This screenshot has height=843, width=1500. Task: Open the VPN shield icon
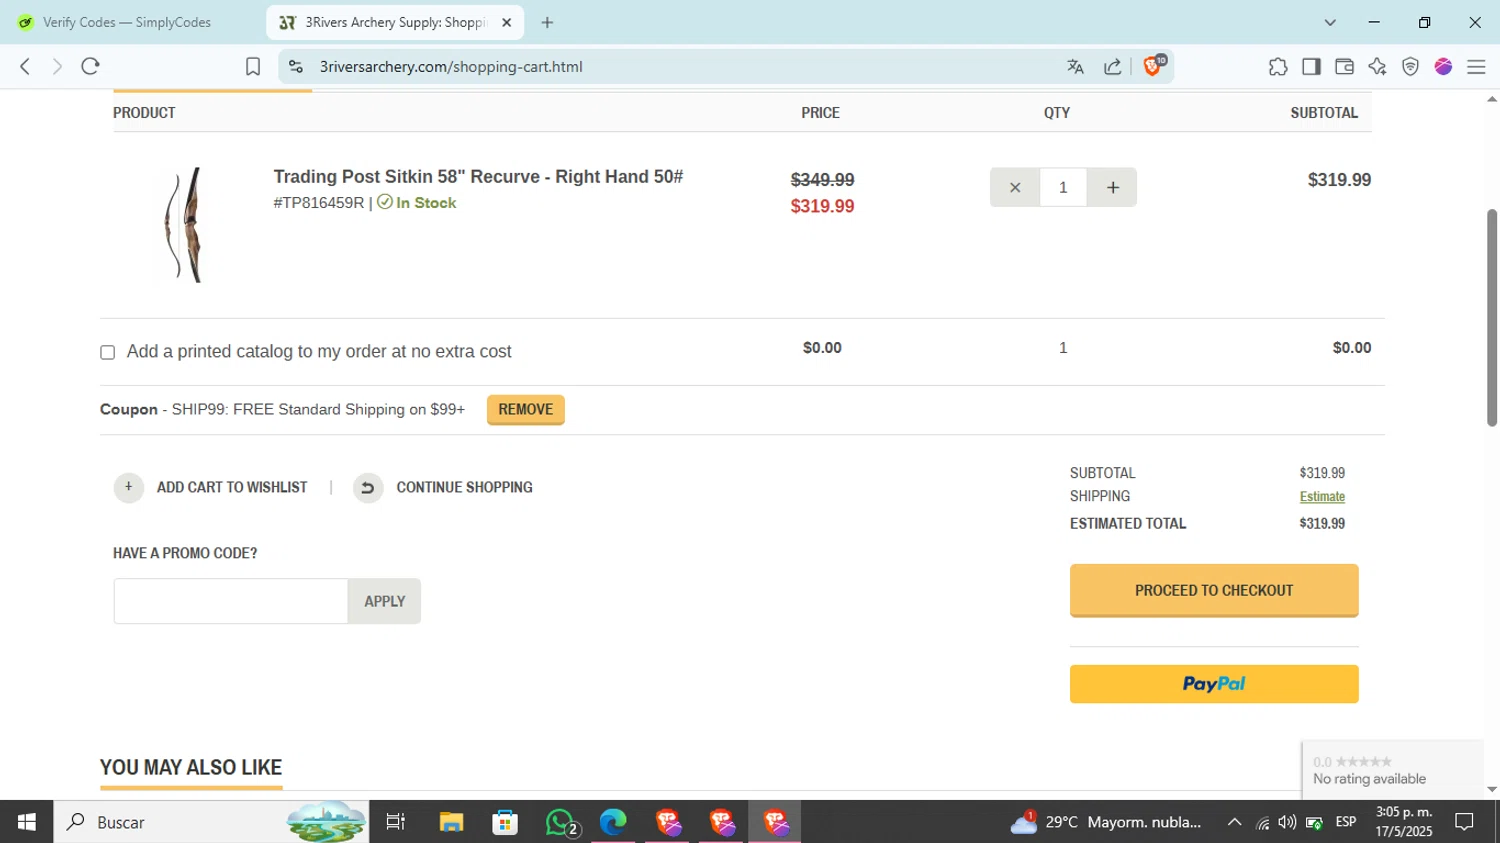coord(1410,67)
